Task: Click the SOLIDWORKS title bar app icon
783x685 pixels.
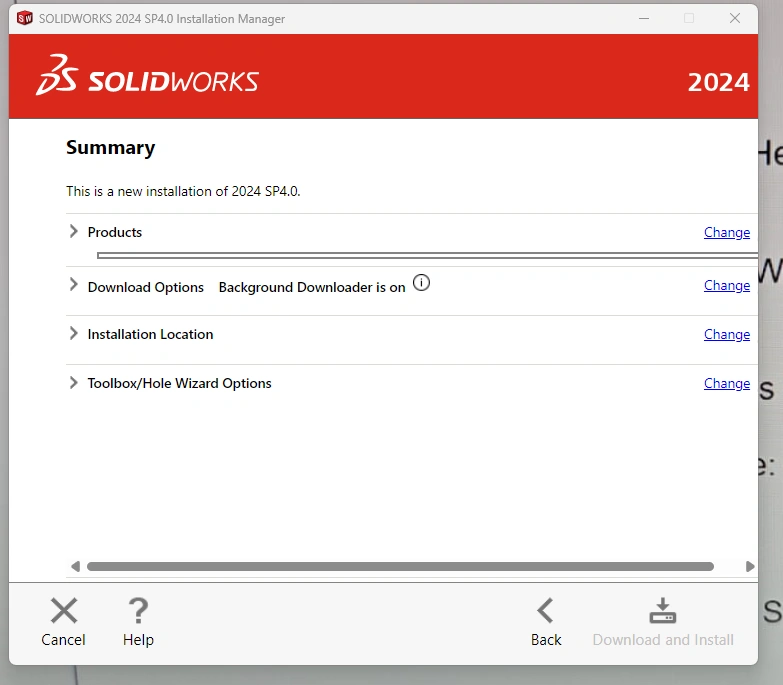Action: point(24,18)
